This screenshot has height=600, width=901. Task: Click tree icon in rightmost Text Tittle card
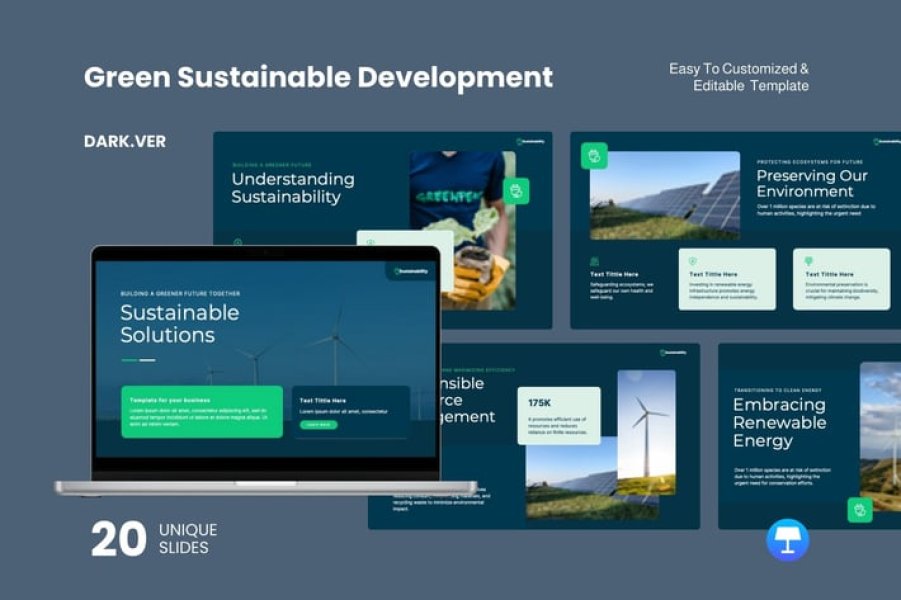[x=809, y=261]
